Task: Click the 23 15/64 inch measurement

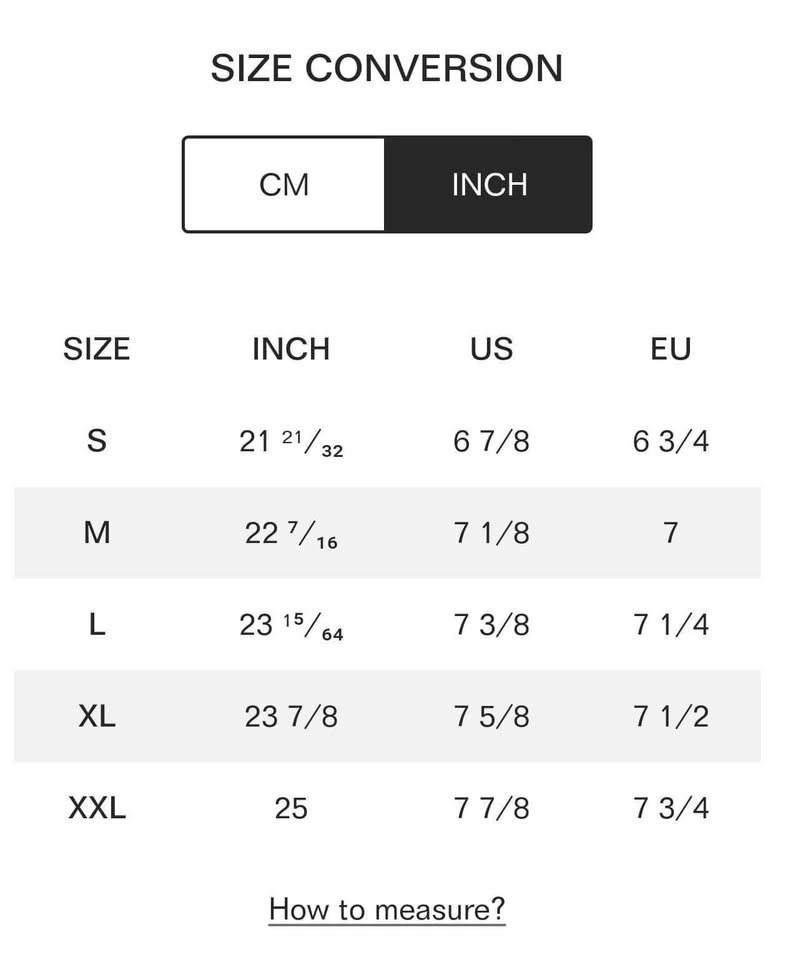Action: click(291, 626)
